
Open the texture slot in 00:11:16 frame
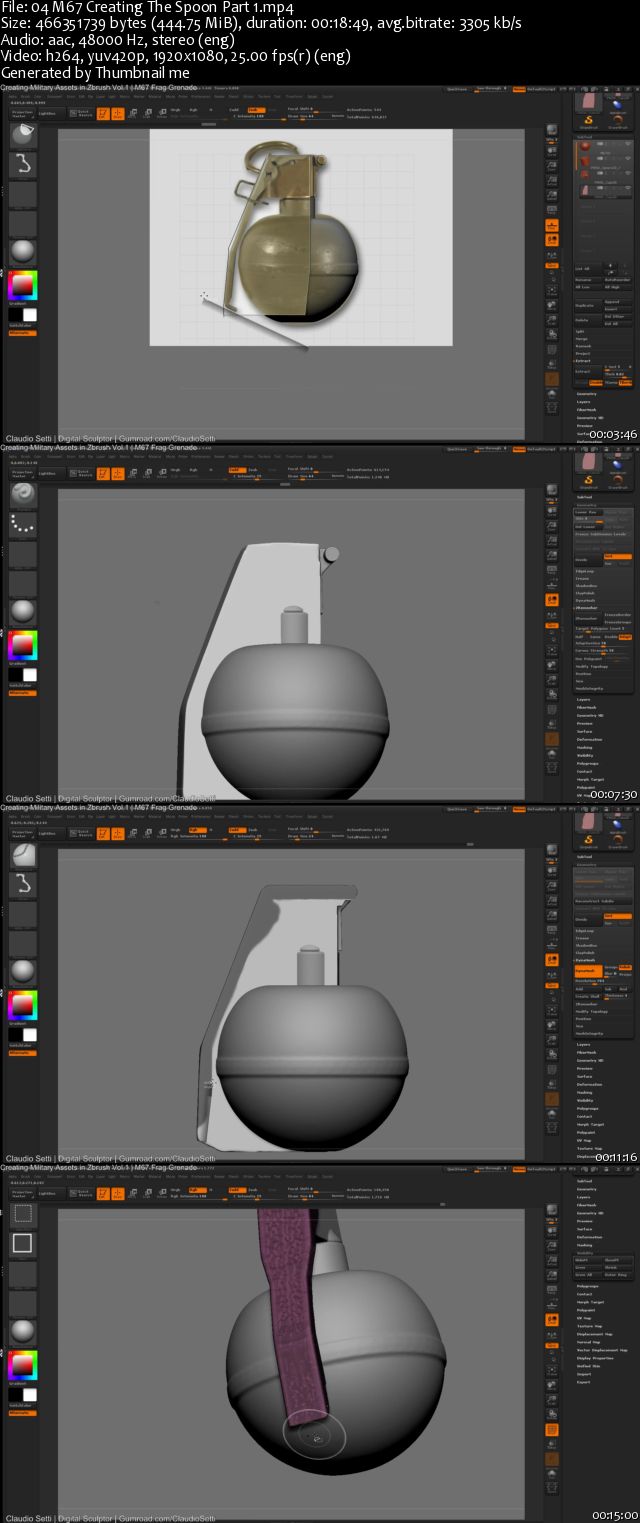[22, 942]
